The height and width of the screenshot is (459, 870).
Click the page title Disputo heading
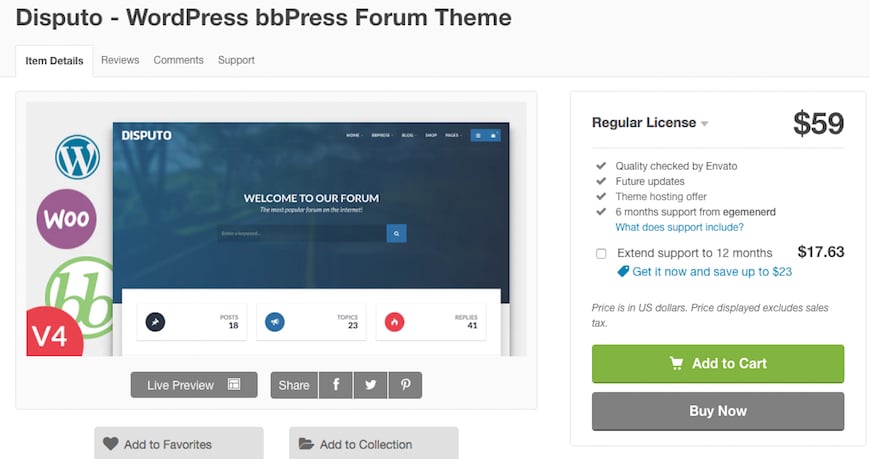(264, 18)
